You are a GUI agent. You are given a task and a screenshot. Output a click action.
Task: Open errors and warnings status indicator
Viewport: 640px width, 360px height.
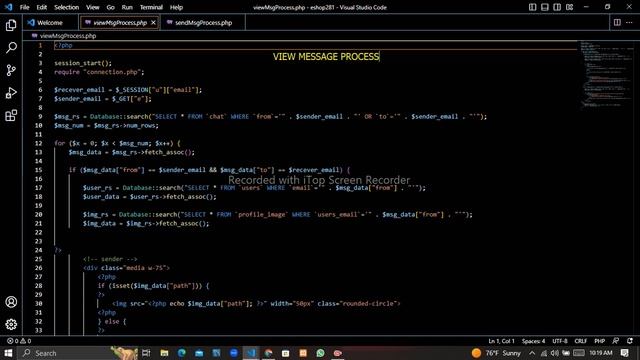tap(19, 341)
